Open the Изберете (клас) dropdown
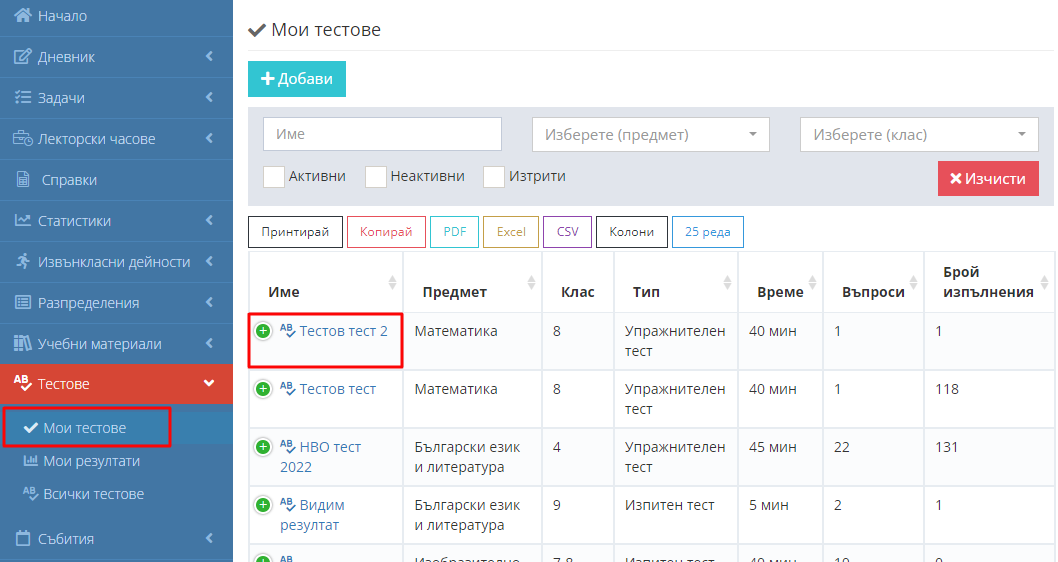This screenshot has width=1058, height=562. tap(918, 135)
